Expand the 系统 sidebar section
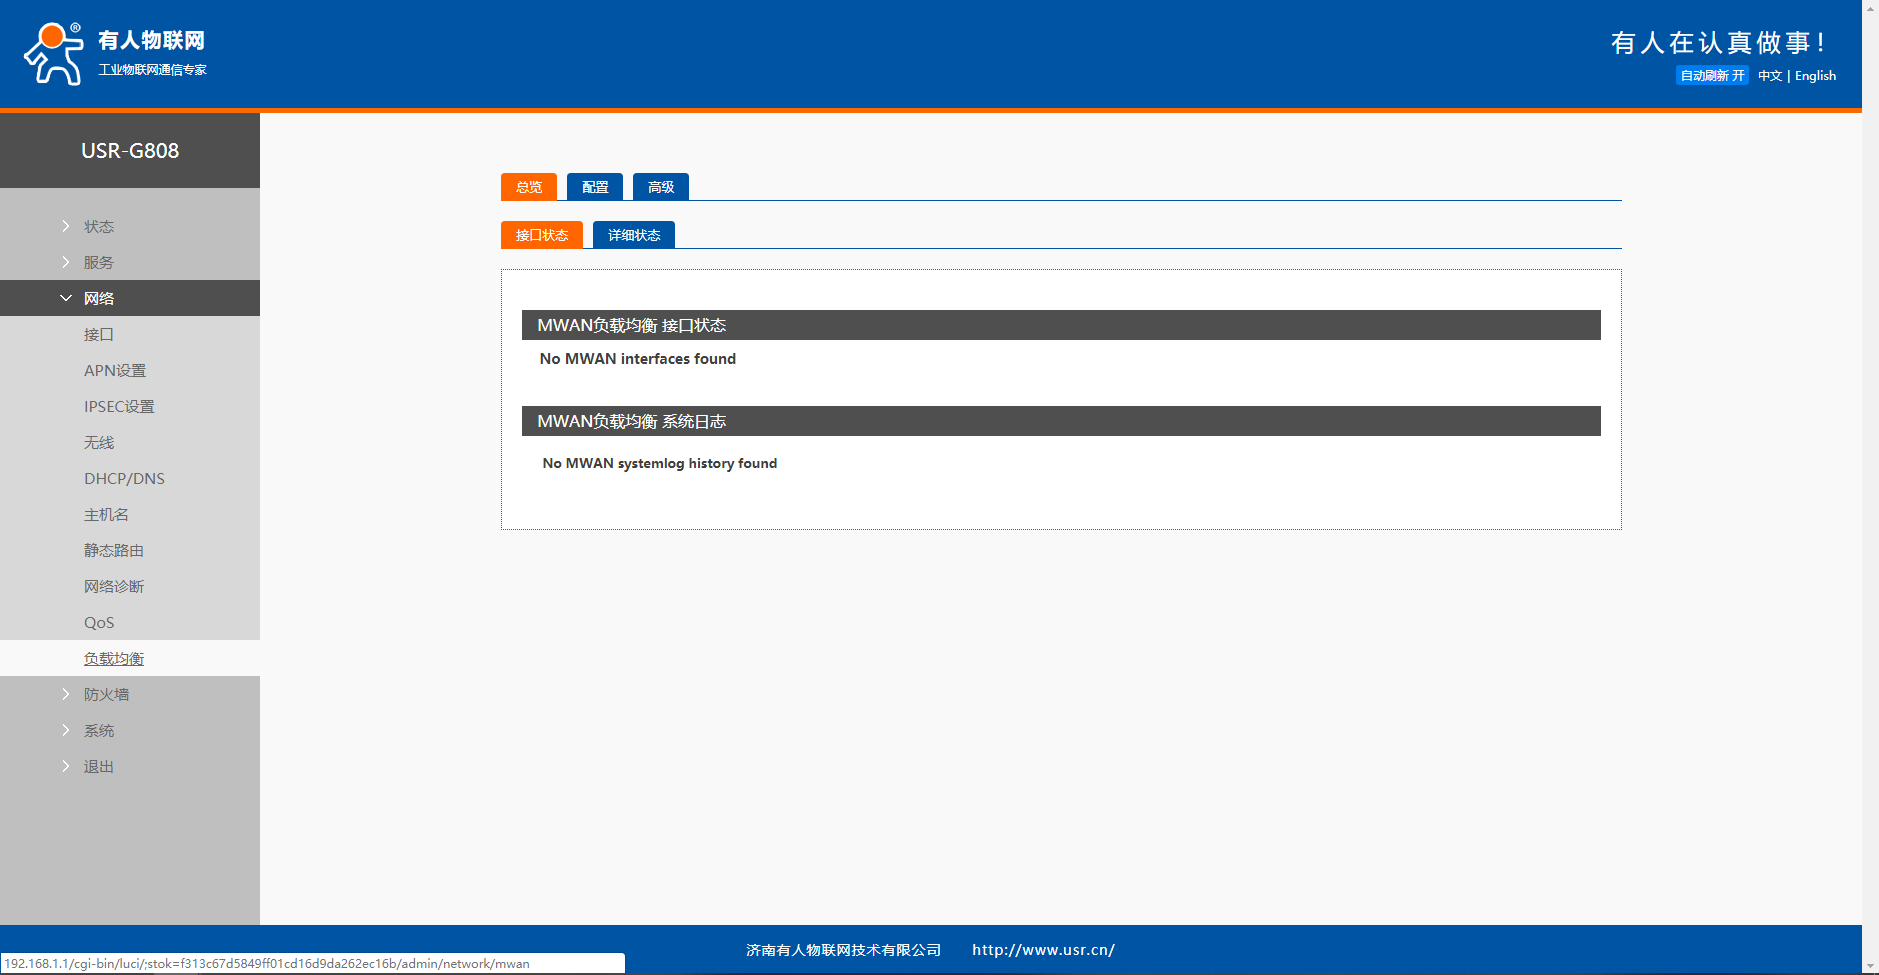The height and width of the screenshot is (975, 1879). [x=98, y=731]
